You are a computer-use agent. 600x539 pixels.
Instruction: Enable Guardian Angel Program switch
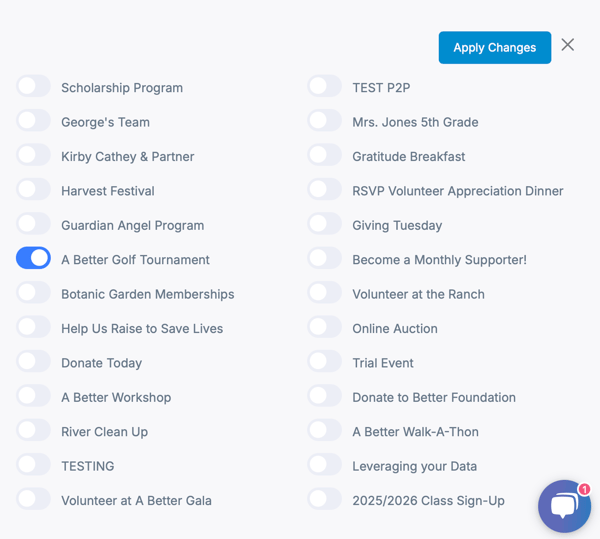(x=33, y=223)
